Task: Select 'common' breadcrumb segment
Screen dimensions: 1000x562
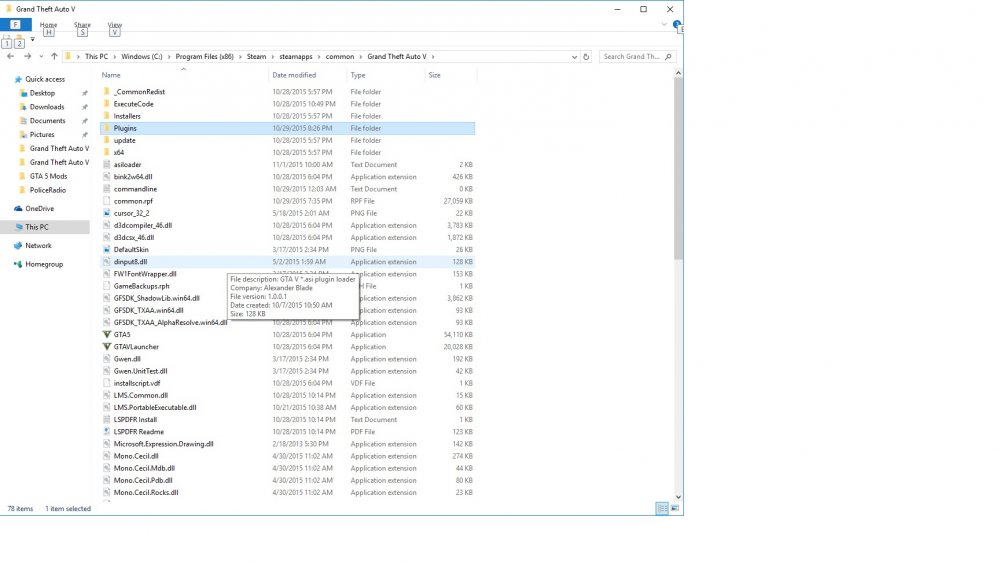Action: (x=340, y=57)
